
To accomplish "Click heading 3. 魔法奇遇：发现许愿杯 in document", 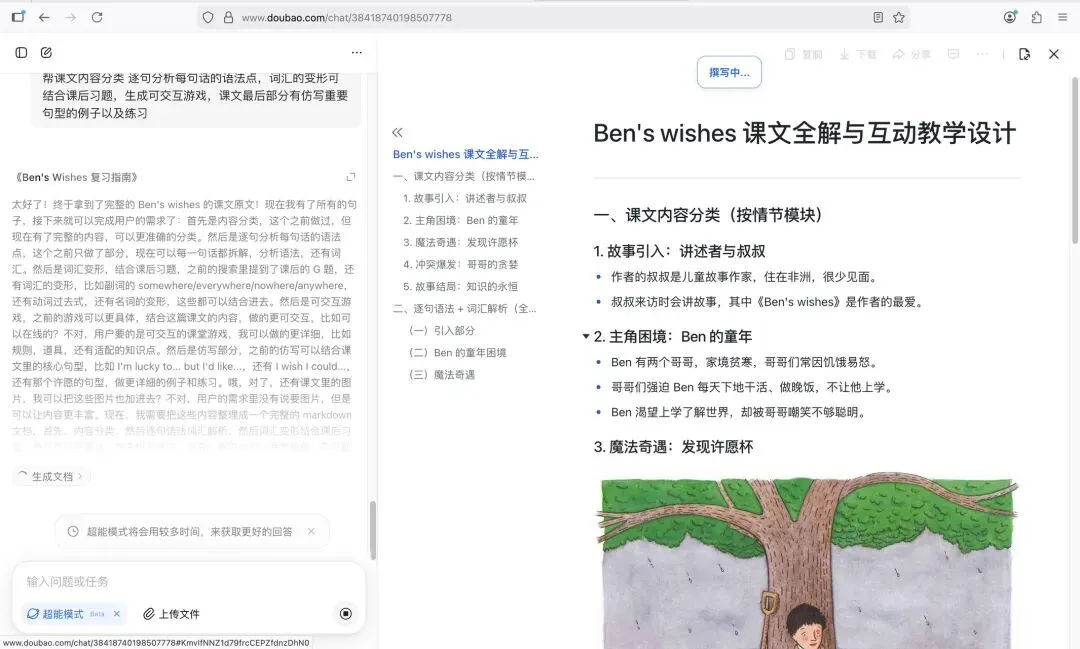I will pos(673,447).
